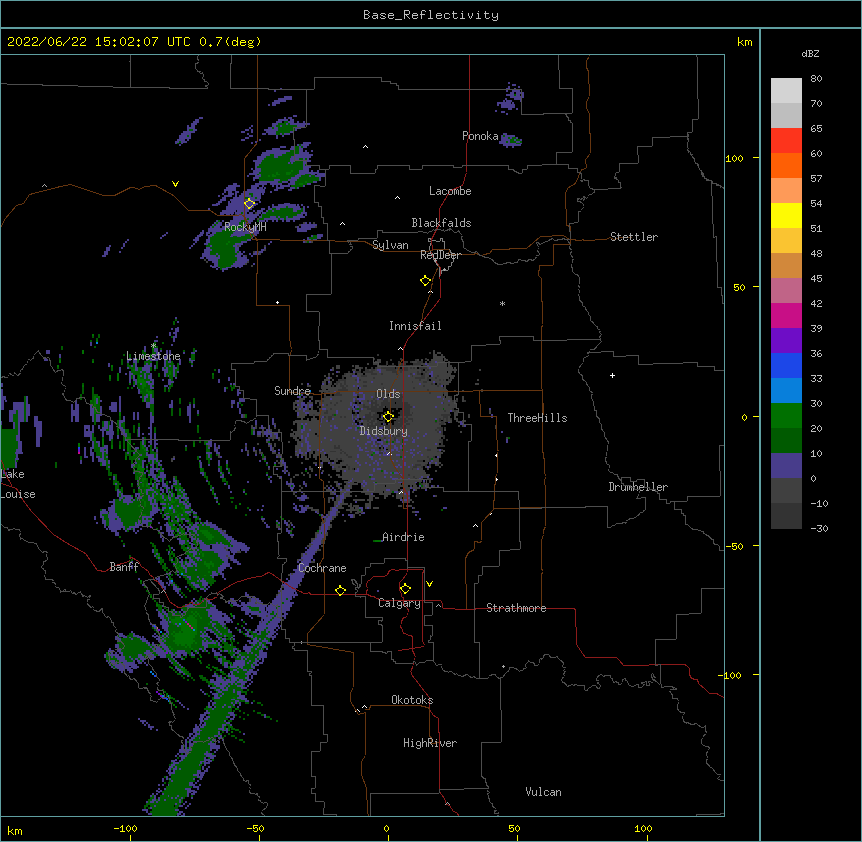Click the Sundre town label
862x842 pixels.
coord(292,391)
